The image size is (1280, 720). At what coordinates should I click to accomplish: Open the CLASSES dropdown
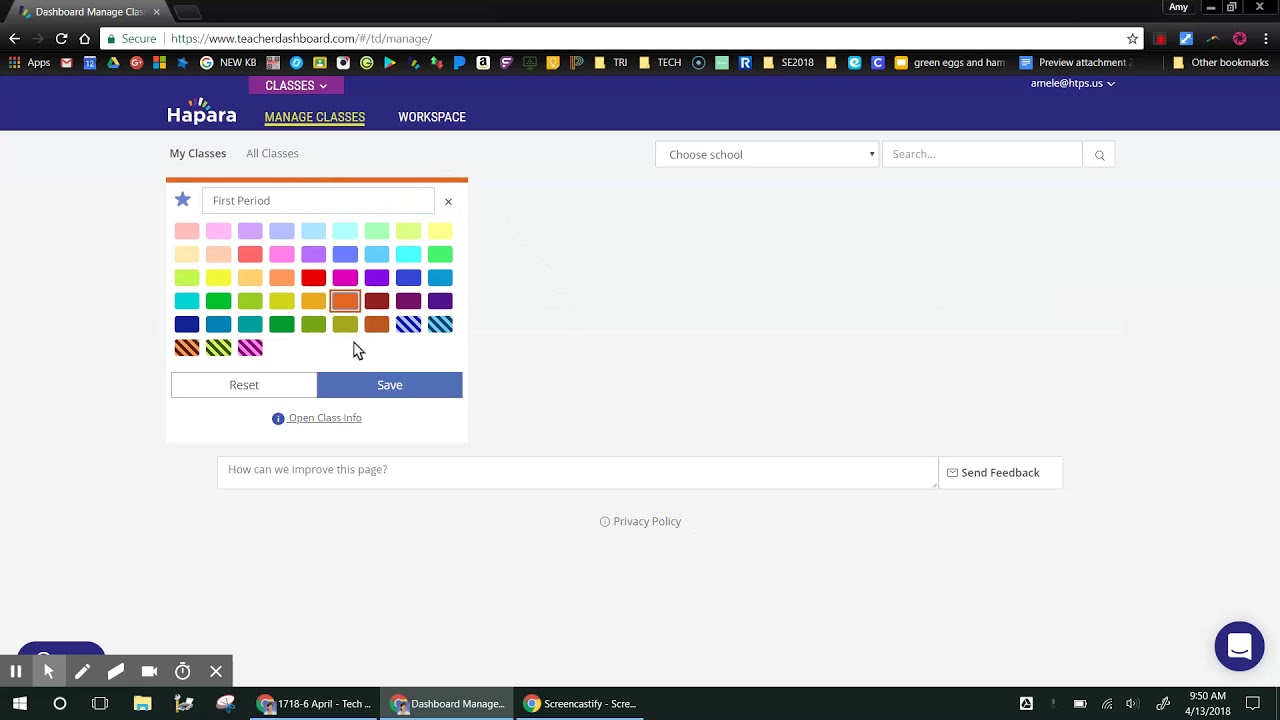[x=296, y=86]
